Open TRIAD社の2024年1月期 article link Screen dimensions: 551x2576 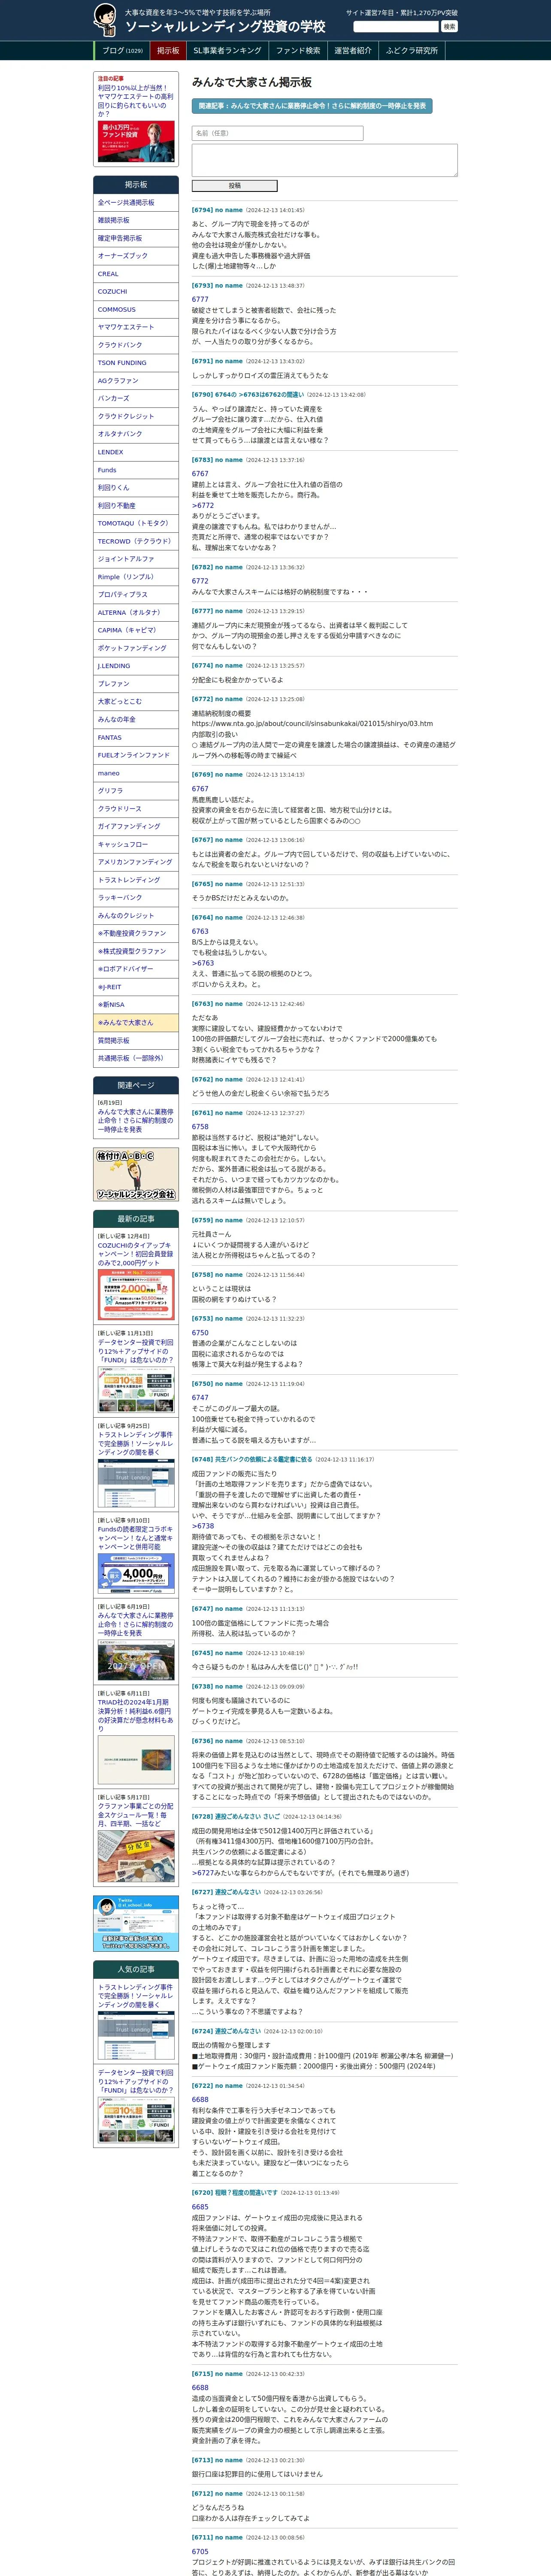(136, 1715)
